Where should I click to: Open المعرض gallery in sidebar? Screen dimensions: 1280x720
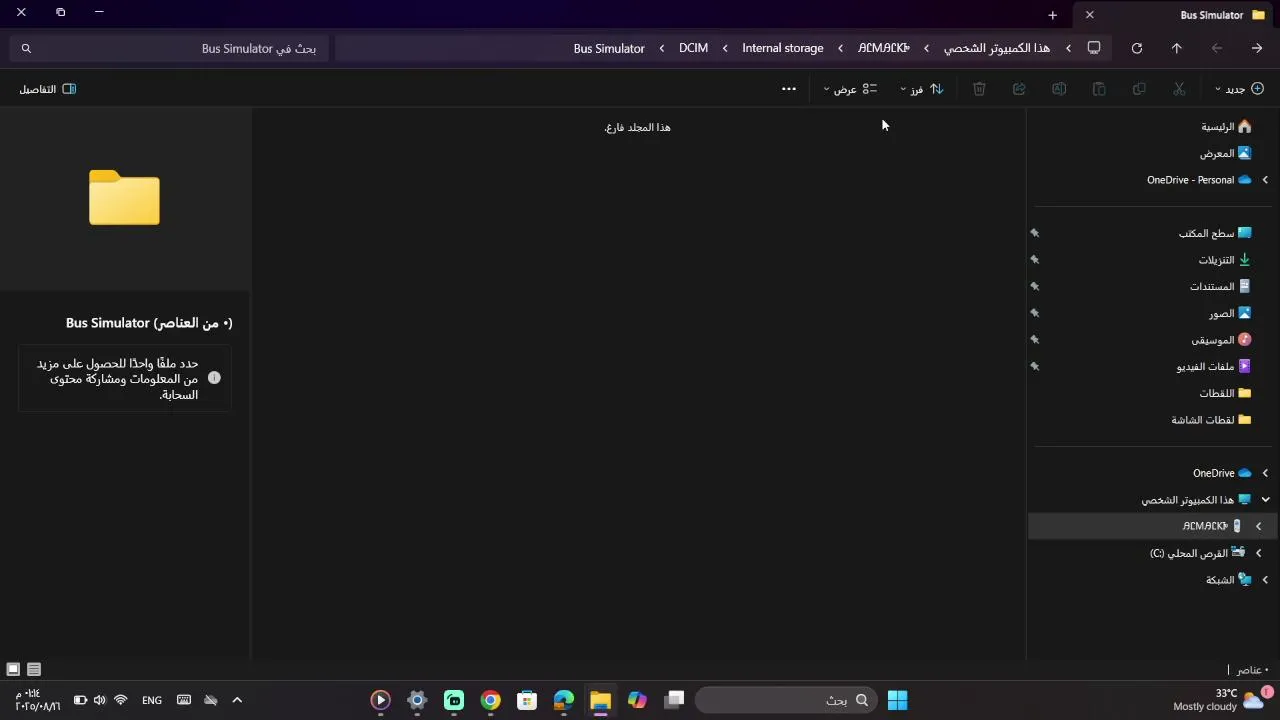pos(1225,153)
